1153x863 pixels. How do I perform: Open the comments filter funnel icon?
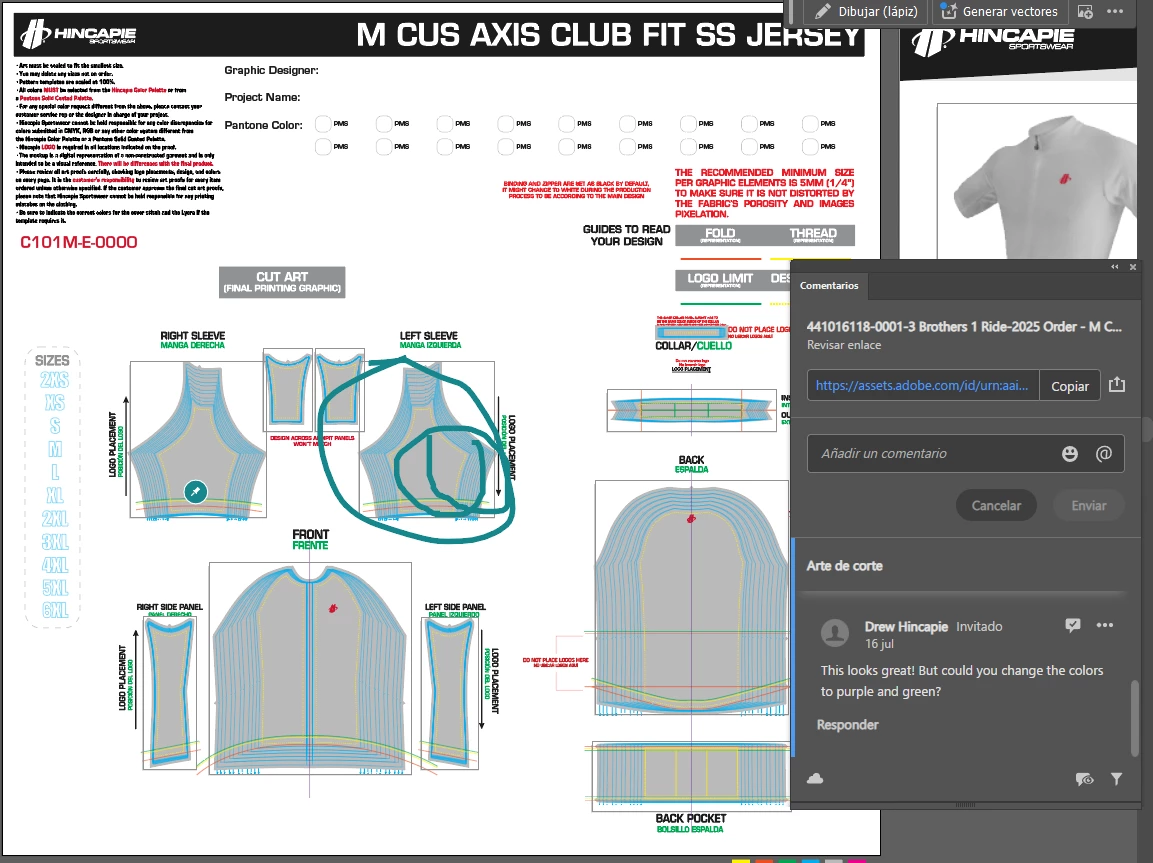pyautogui.click(x=1116, y=779)
